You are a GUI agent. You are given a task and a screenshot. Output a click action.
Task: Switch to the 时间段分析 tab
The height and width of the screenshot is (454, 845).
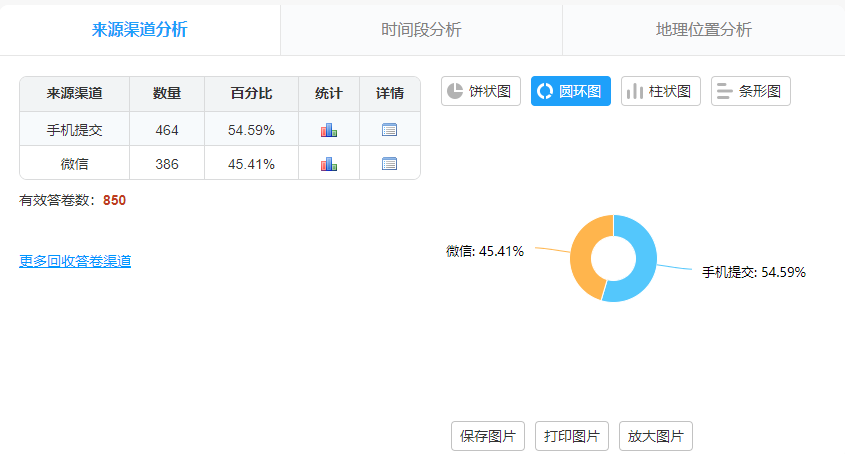[421, 29]
